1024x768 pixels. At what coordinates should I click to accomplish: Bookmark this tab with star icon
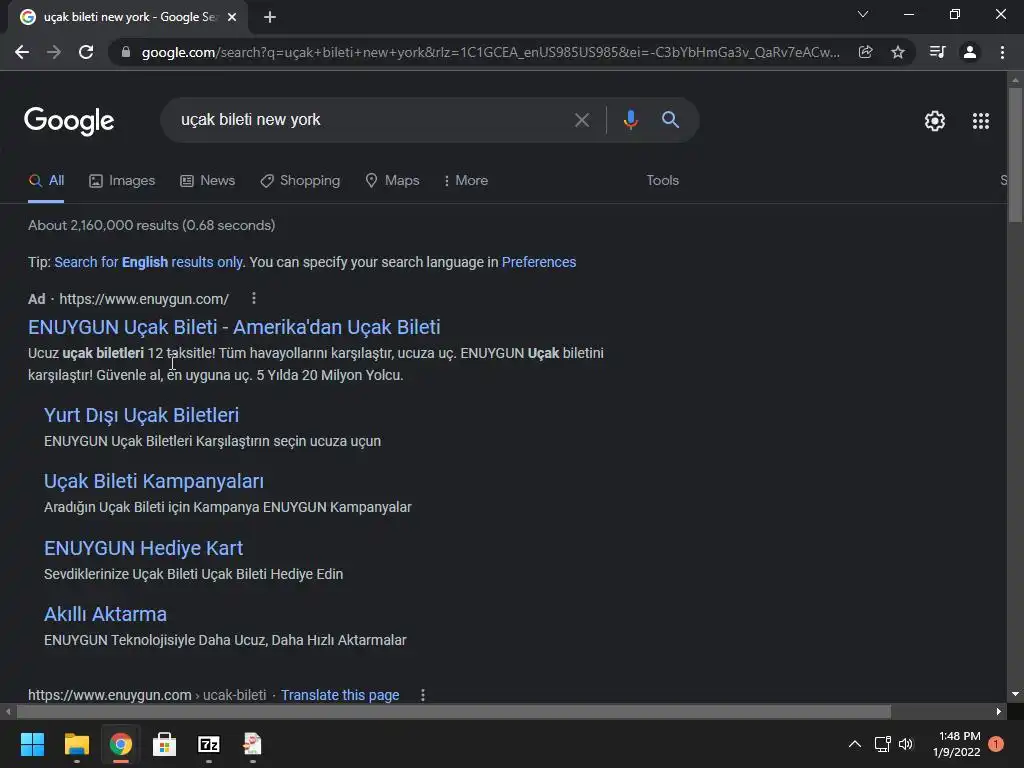[898, 52]
